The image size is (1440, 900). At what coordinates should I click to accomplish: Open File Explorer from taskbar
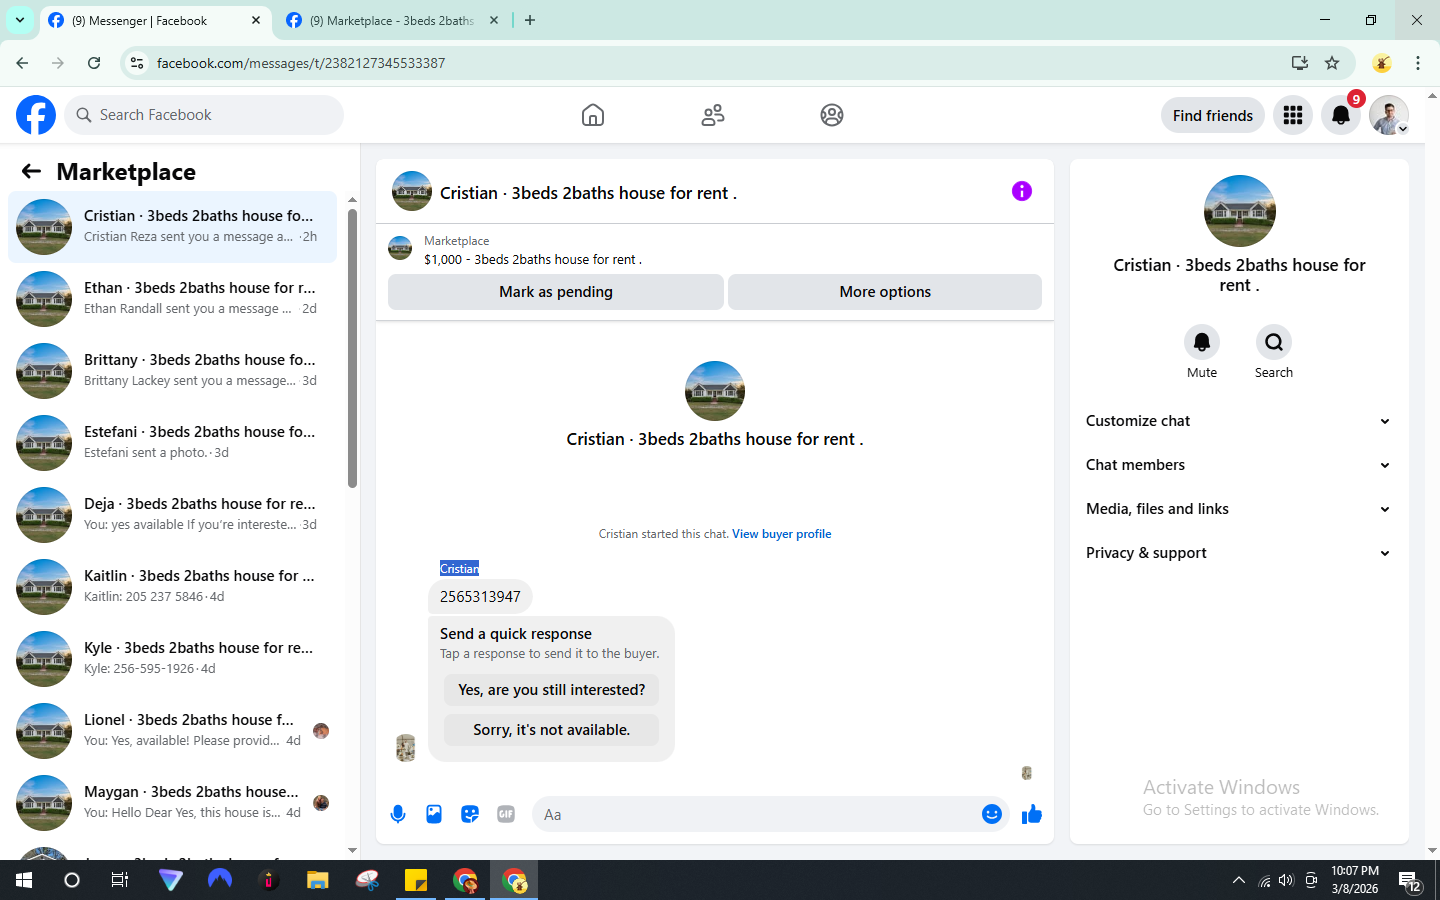pyautogui.click(x=318, y=880)
